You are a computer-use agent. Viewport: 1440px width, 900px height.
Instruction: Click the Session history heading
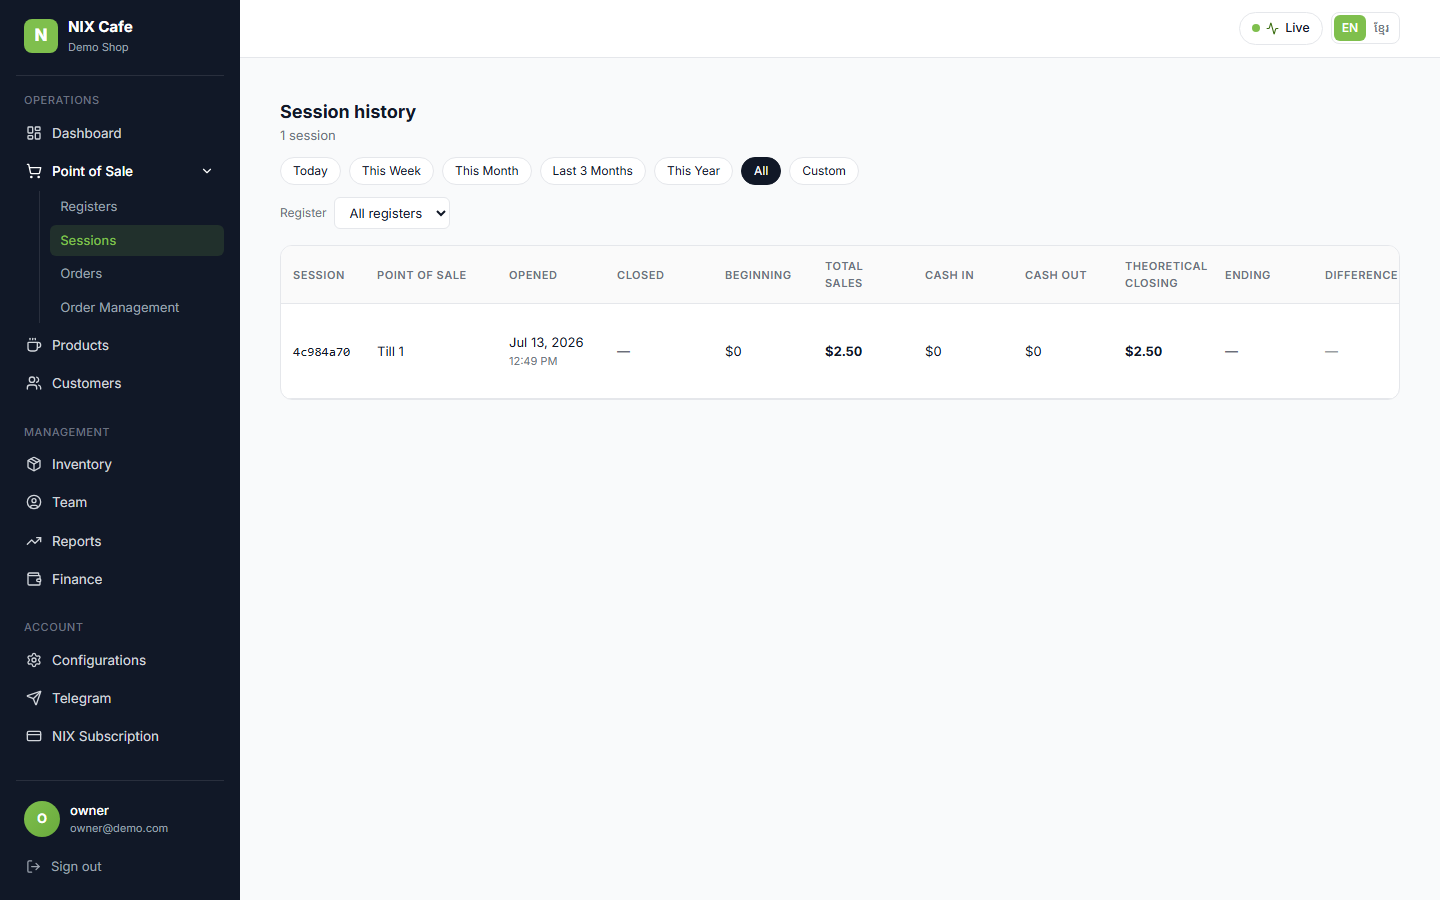[x=348, y=112]
